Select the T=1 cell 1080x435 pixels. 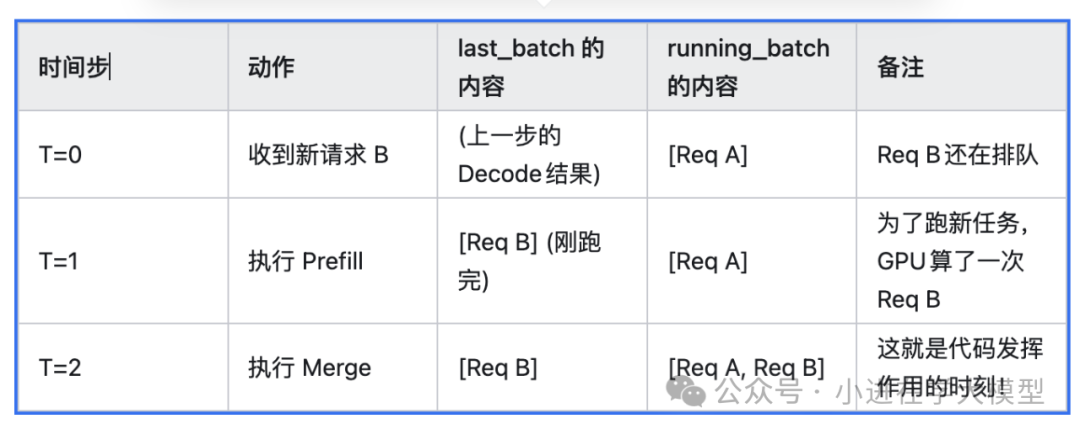[60, 262]
